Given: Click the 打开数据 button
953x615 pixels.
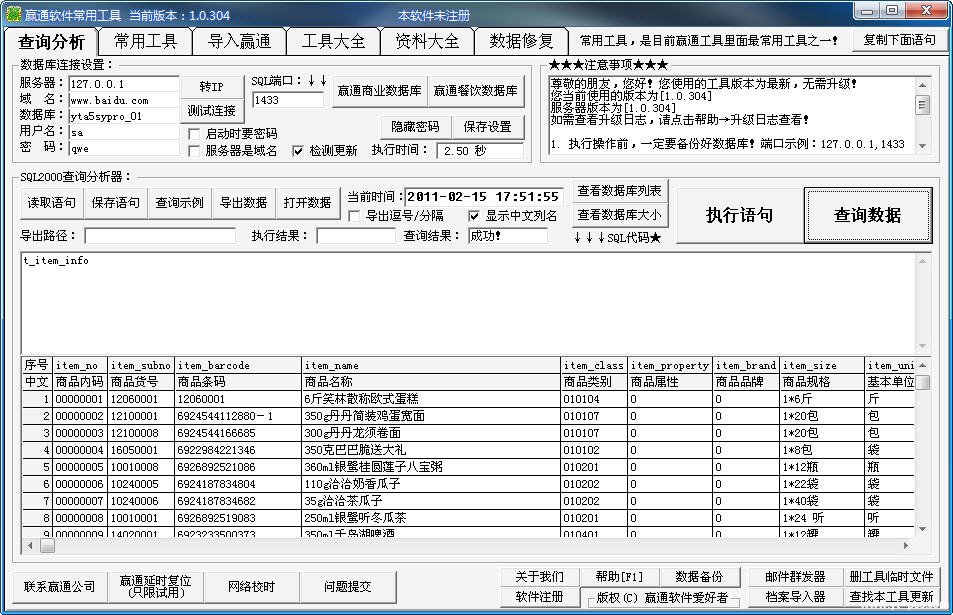Looking at the screenshot, I should click(308, 203).
